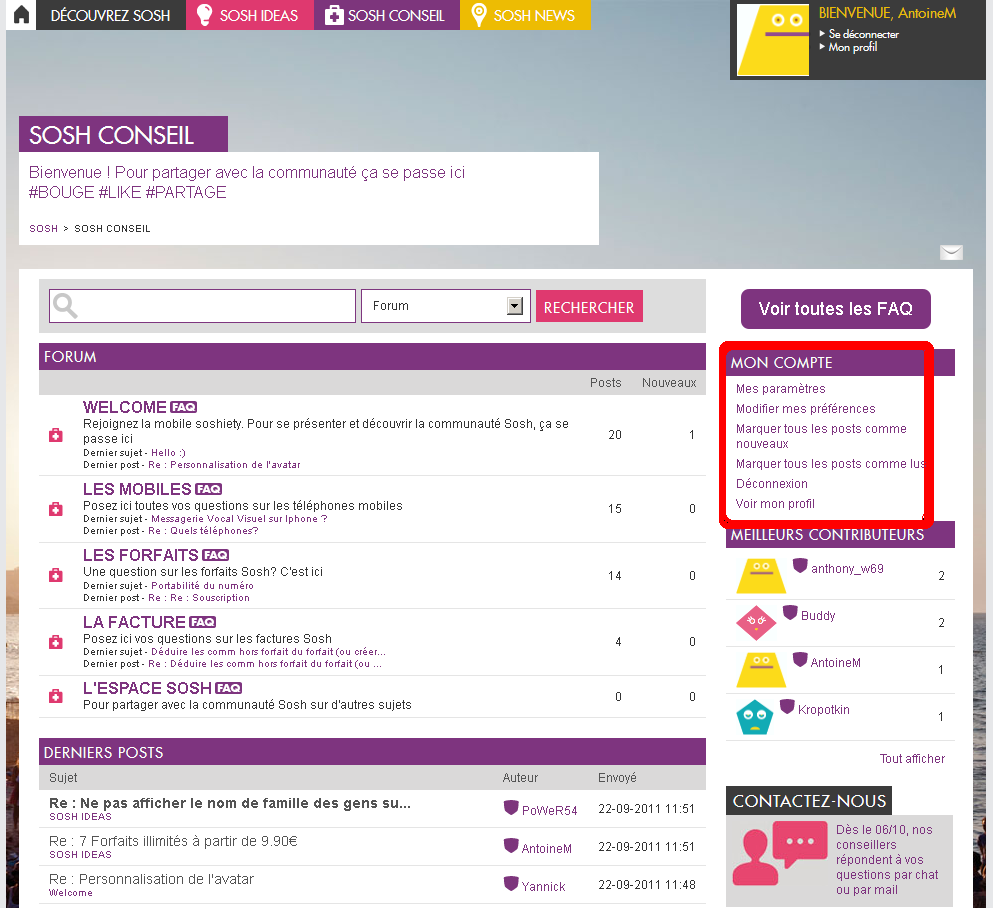
Task: Click Tout afficher under contributors
Action: tap(912, 759)
